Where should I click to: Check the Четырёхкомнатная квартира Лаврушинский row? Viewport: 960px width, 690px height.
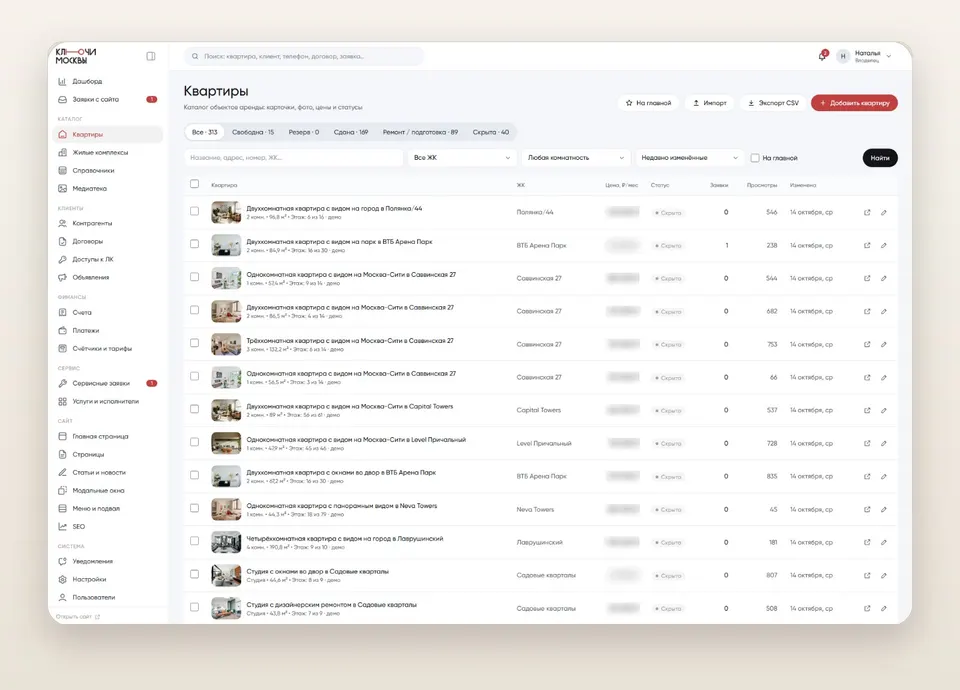click(195, 541)
